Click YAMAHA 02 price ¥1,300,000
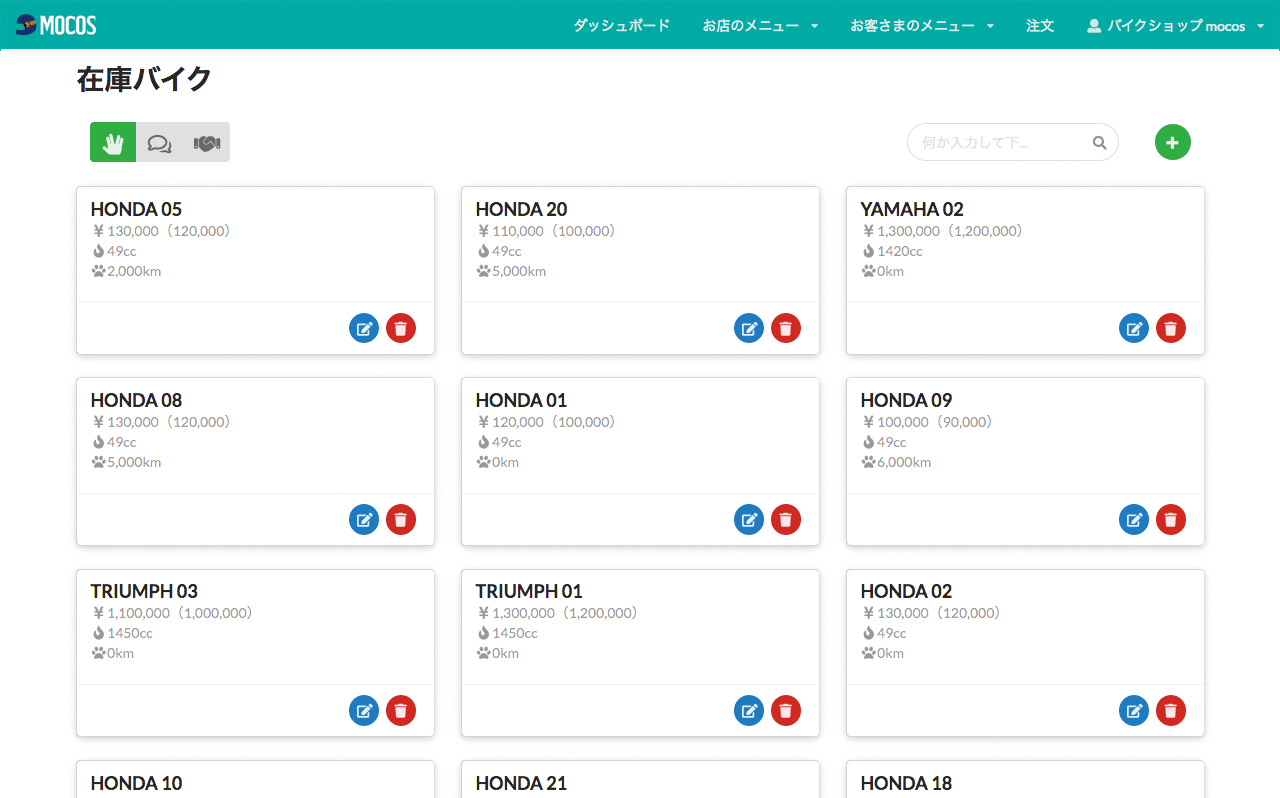Image resolution: width=1280 pixels, height=798 pixels. pyautogui.click(x=901, y=231)
